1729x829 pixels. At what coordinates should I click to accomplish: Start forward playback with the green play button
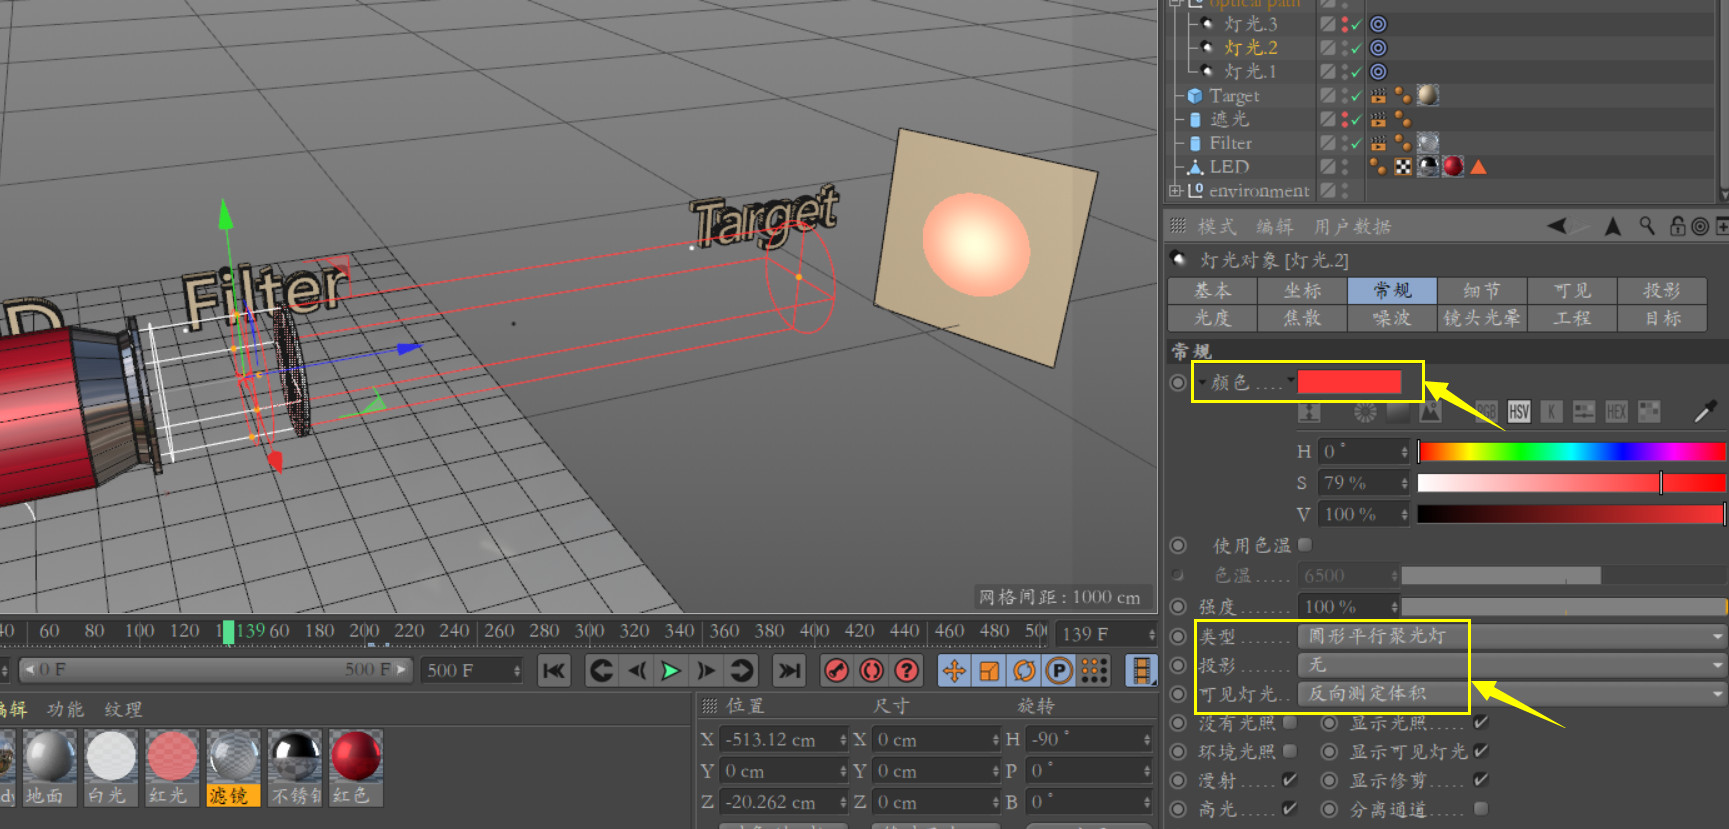671,670
